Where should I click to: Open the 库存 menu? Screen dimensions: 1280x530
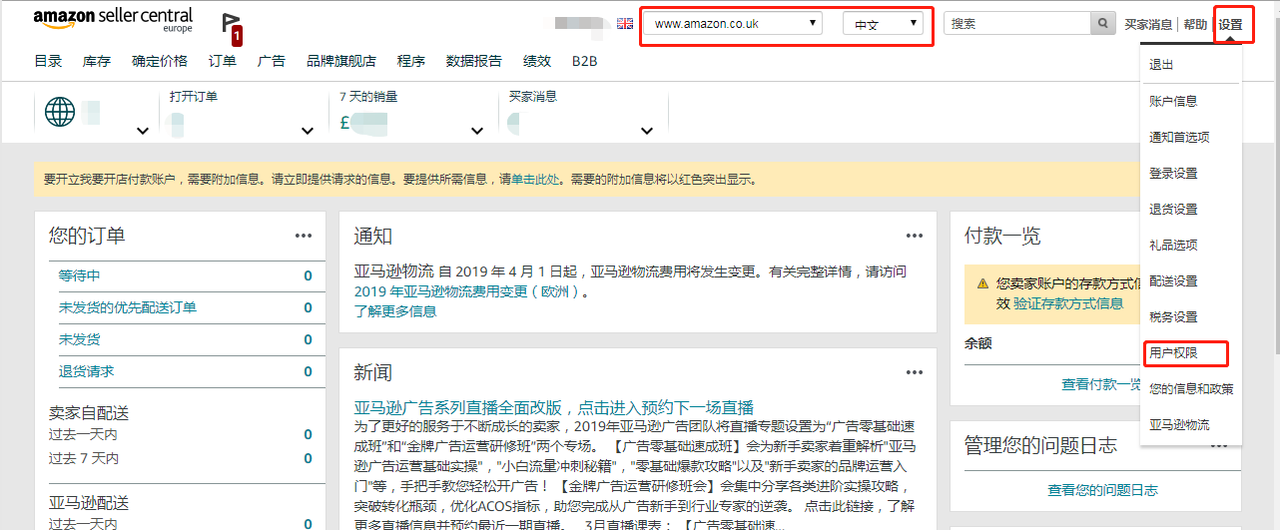coord(97,61)
